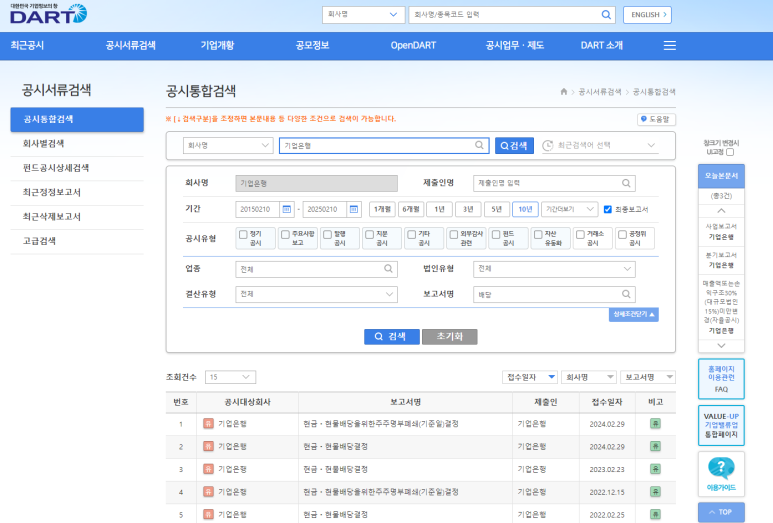The width and height of the screenshot is (773, 523).
Task: Click the magnifier icon in top search bar
Action: point(606,15)
